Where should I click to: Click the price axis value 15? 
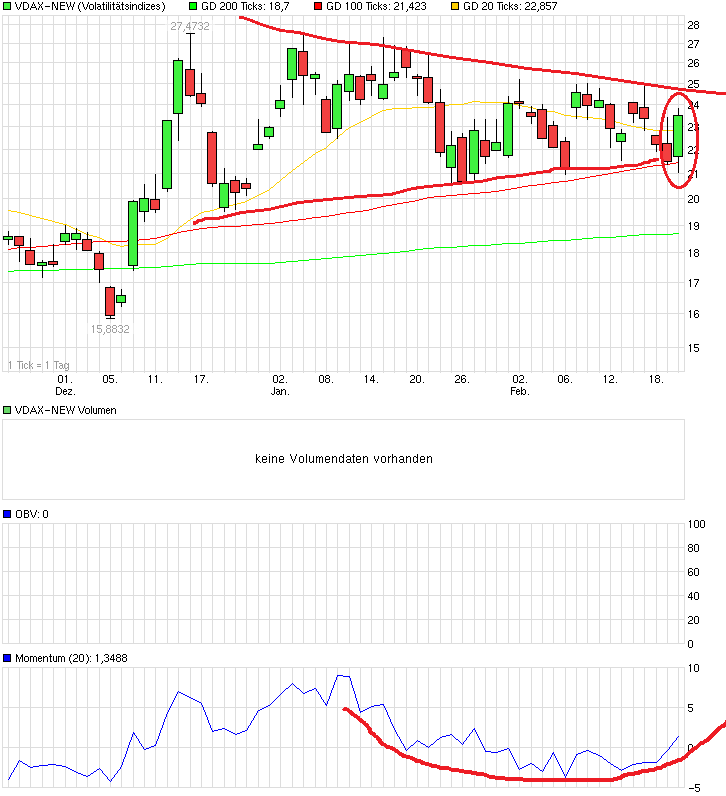(x=693, y=348)
